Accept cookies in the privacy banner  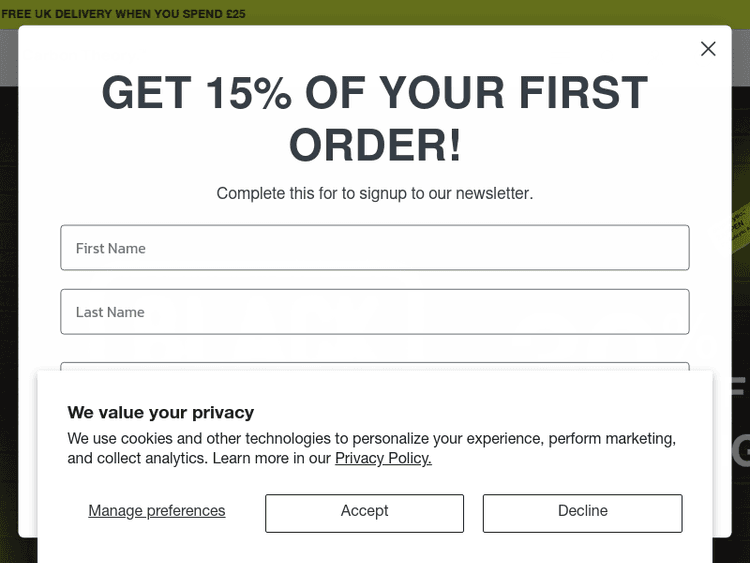click(x=364, y=512)
